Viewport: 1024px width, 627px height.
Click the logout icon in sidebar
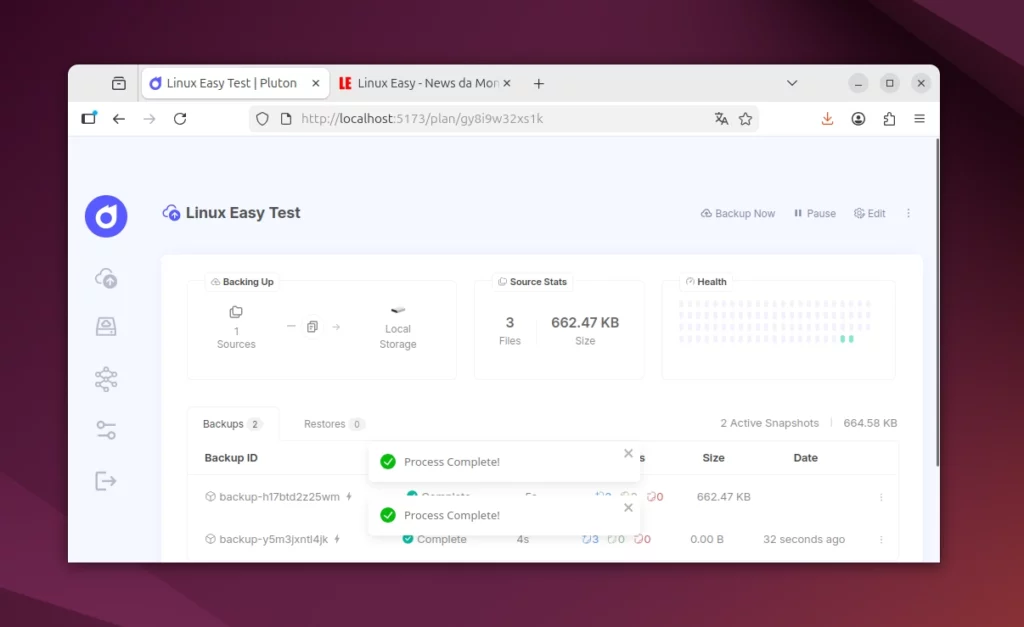[x=106, y=481]
